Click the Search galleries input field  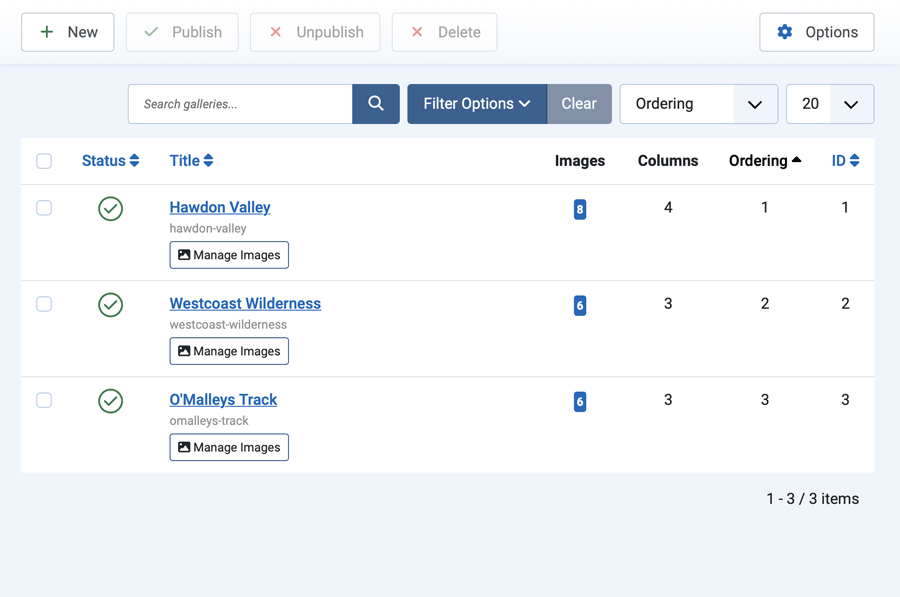240,104
